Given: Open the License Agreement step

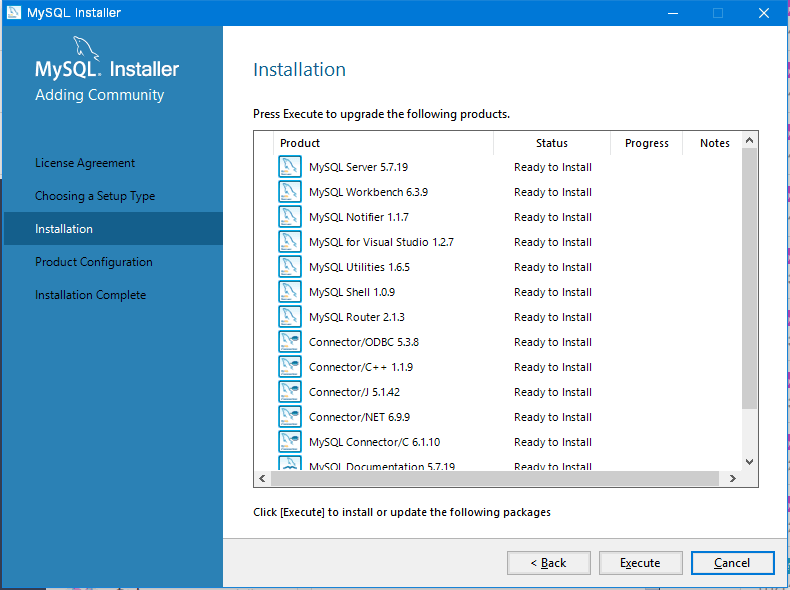Looking at the screenshot, I should (85, 163).
